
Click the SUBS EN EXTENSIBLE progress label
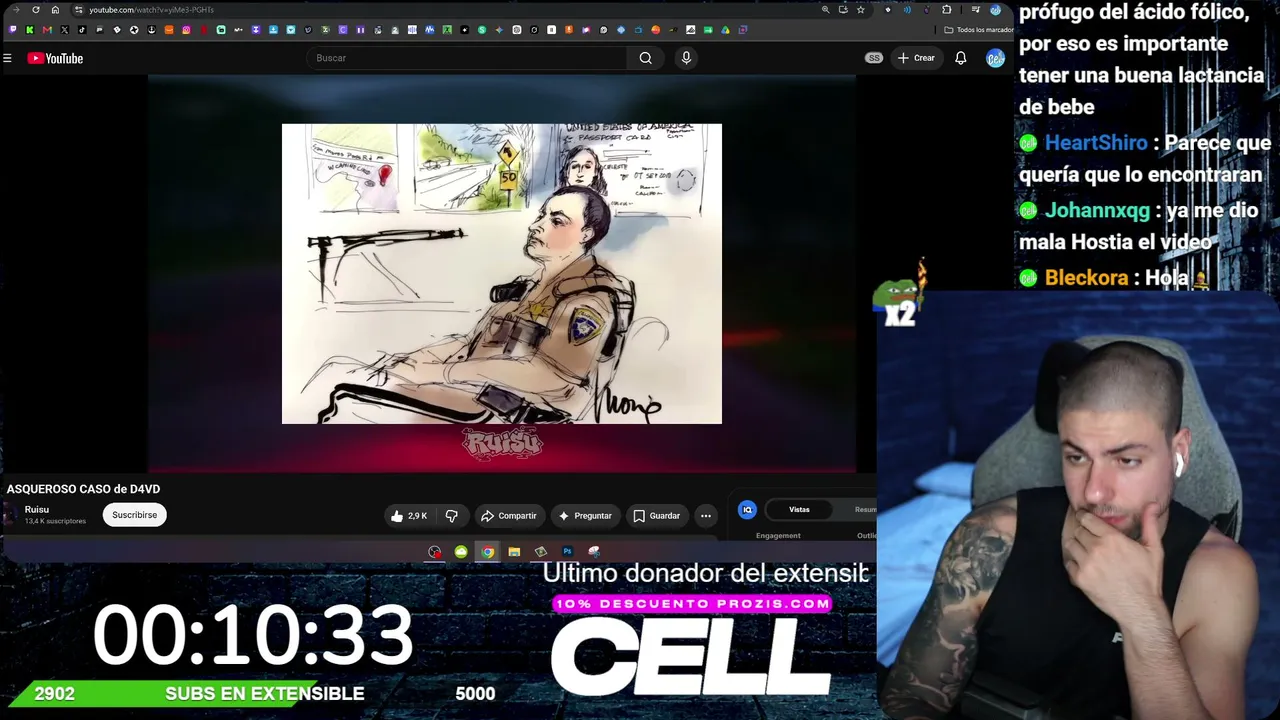point(265,694)
